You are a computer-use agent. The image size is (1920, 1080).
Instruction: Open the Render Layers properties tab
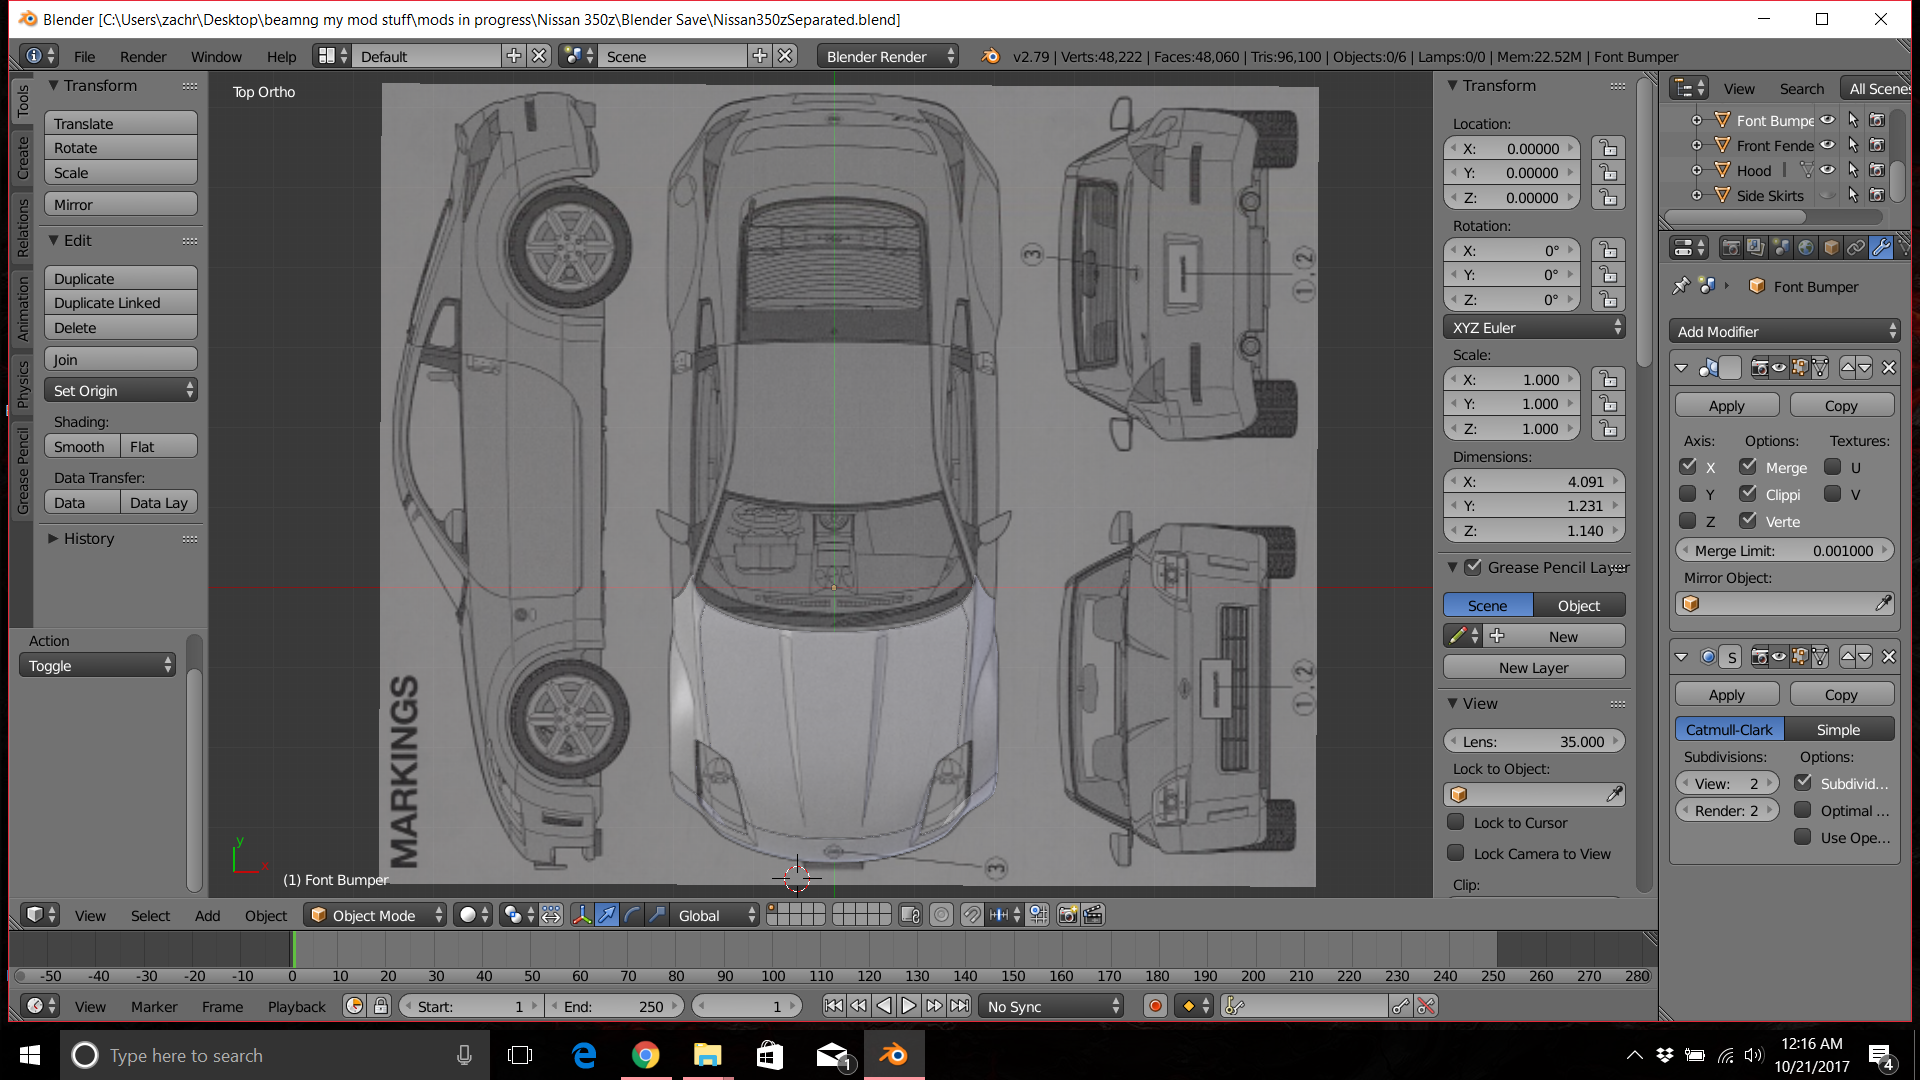(1756, 247)
